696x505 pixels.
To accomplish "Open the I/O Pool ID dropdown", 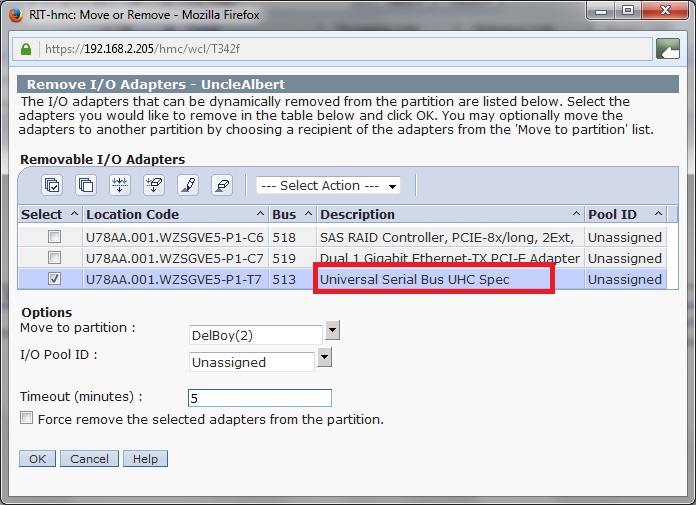I will (325, 360).
